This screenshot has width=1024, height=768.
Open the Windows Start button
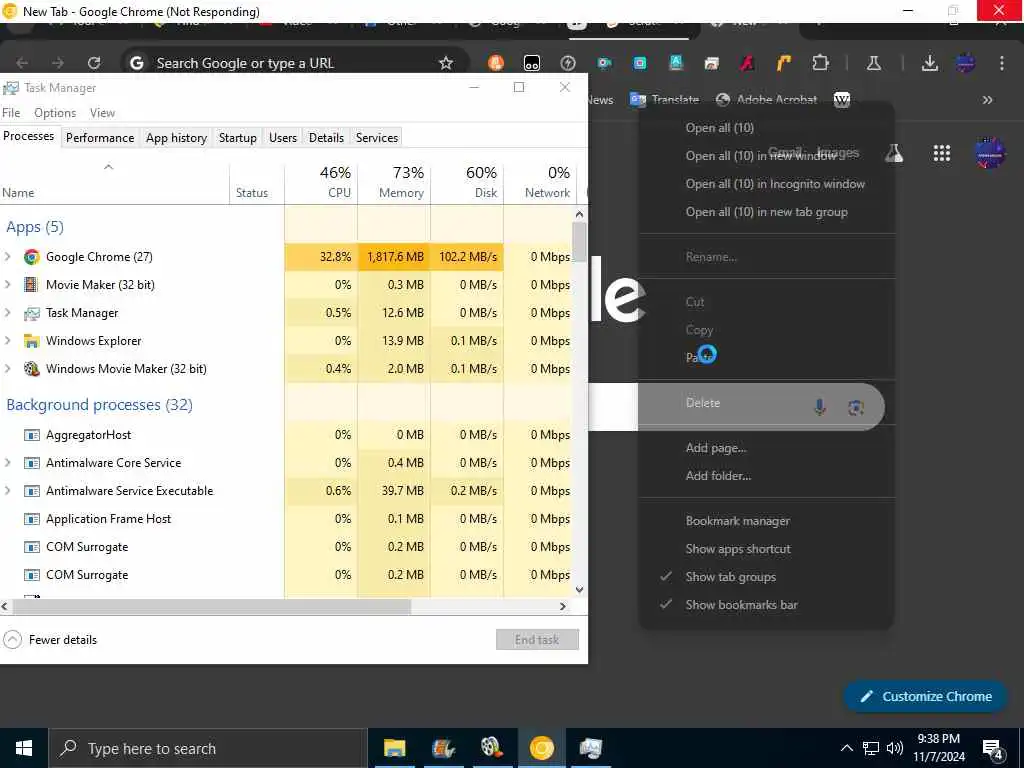pyautogui.click(x=24, y=748)
